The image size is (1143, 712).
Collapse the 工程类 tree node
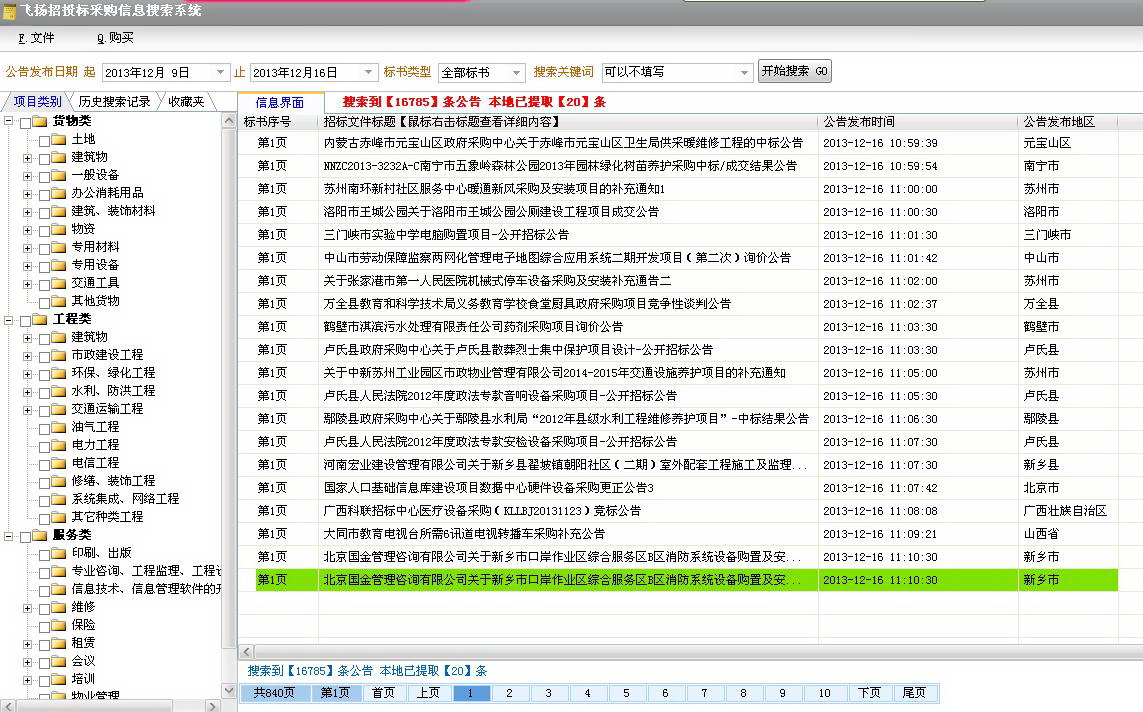click(x=9, y=319)
